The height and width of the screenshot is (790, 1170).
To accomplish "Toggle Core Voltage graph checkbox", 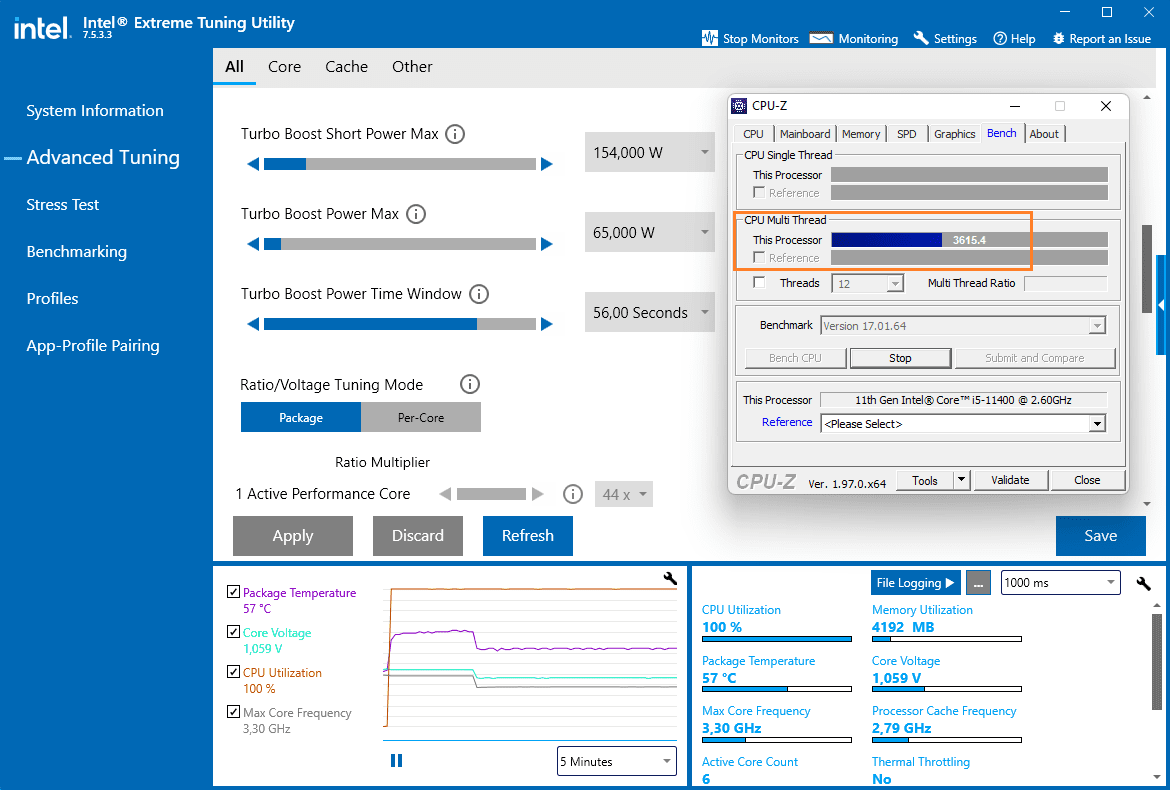I will click(x=234, y=632).
